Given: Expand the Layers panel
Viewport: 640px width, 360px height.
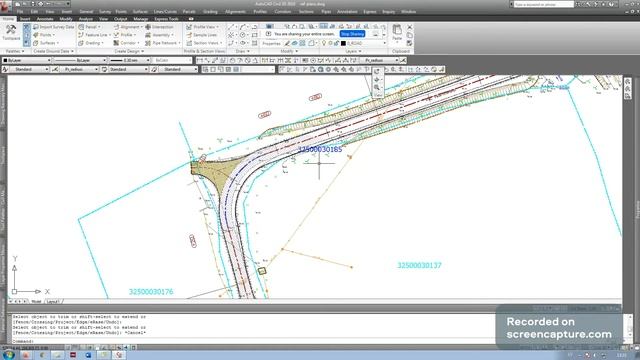Looking at the screenshot, I should (353, 51).
